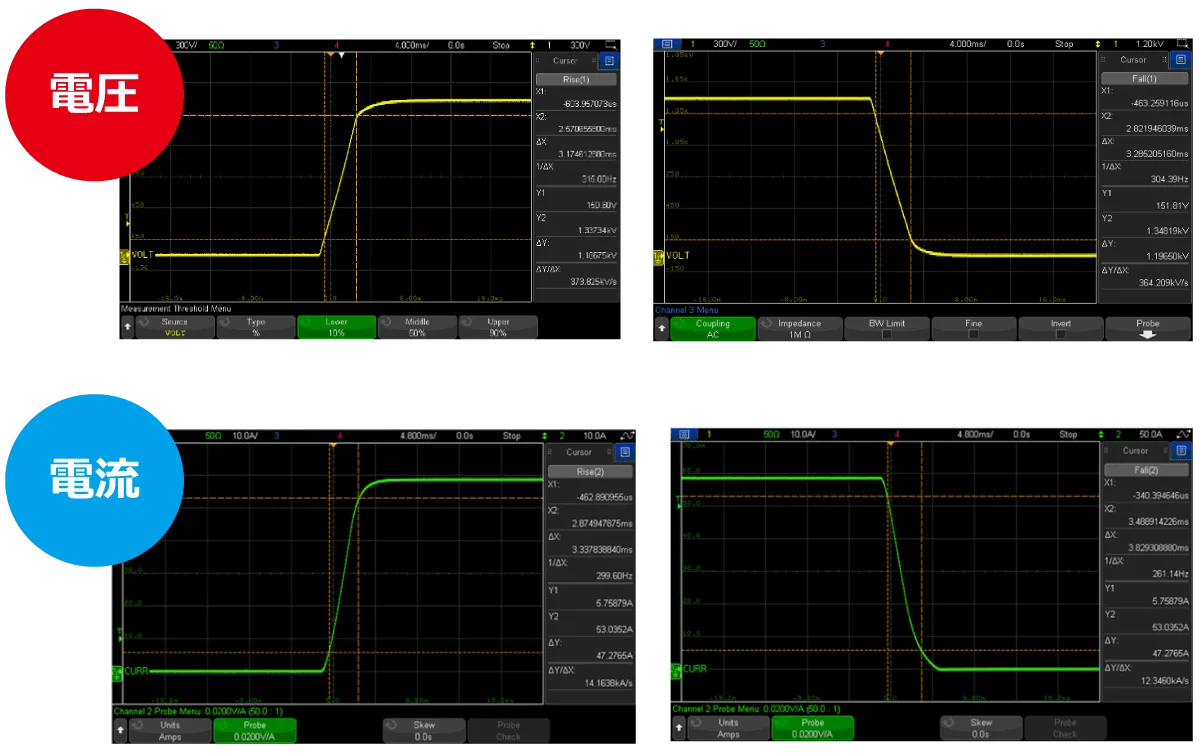Click blue sidebar list icon beside Rise(1) cursor panel

point(610,61)
